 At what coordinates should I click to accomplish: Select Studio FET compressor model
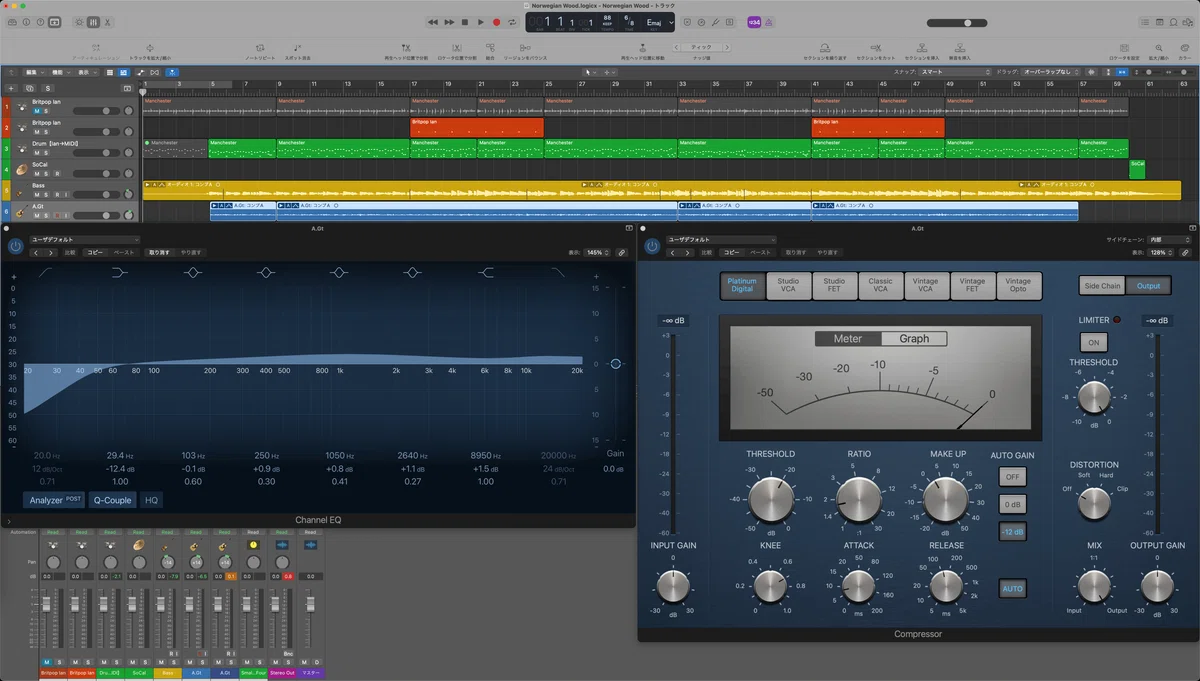pyautogui.click(x=834, y=286)
